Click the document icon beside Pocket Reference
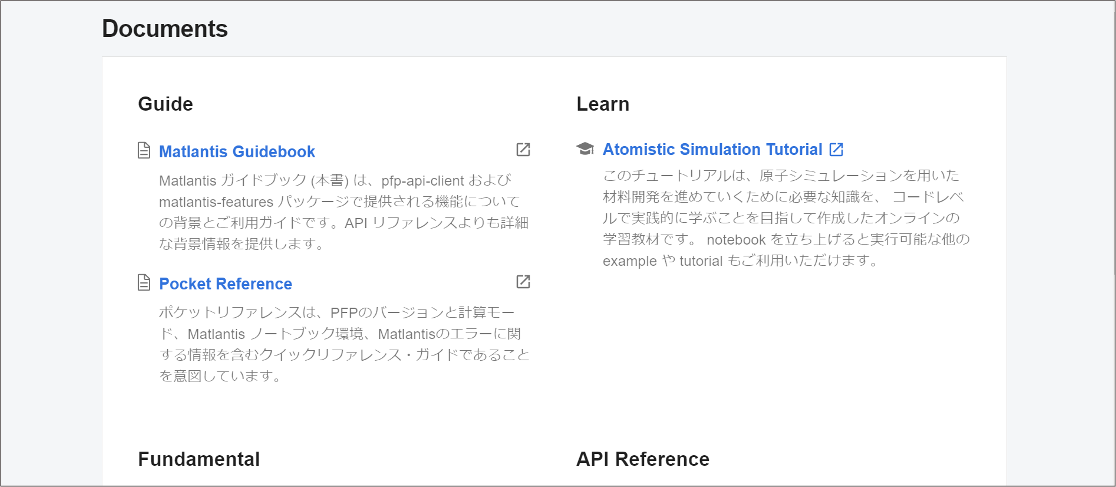 (144, 283)
